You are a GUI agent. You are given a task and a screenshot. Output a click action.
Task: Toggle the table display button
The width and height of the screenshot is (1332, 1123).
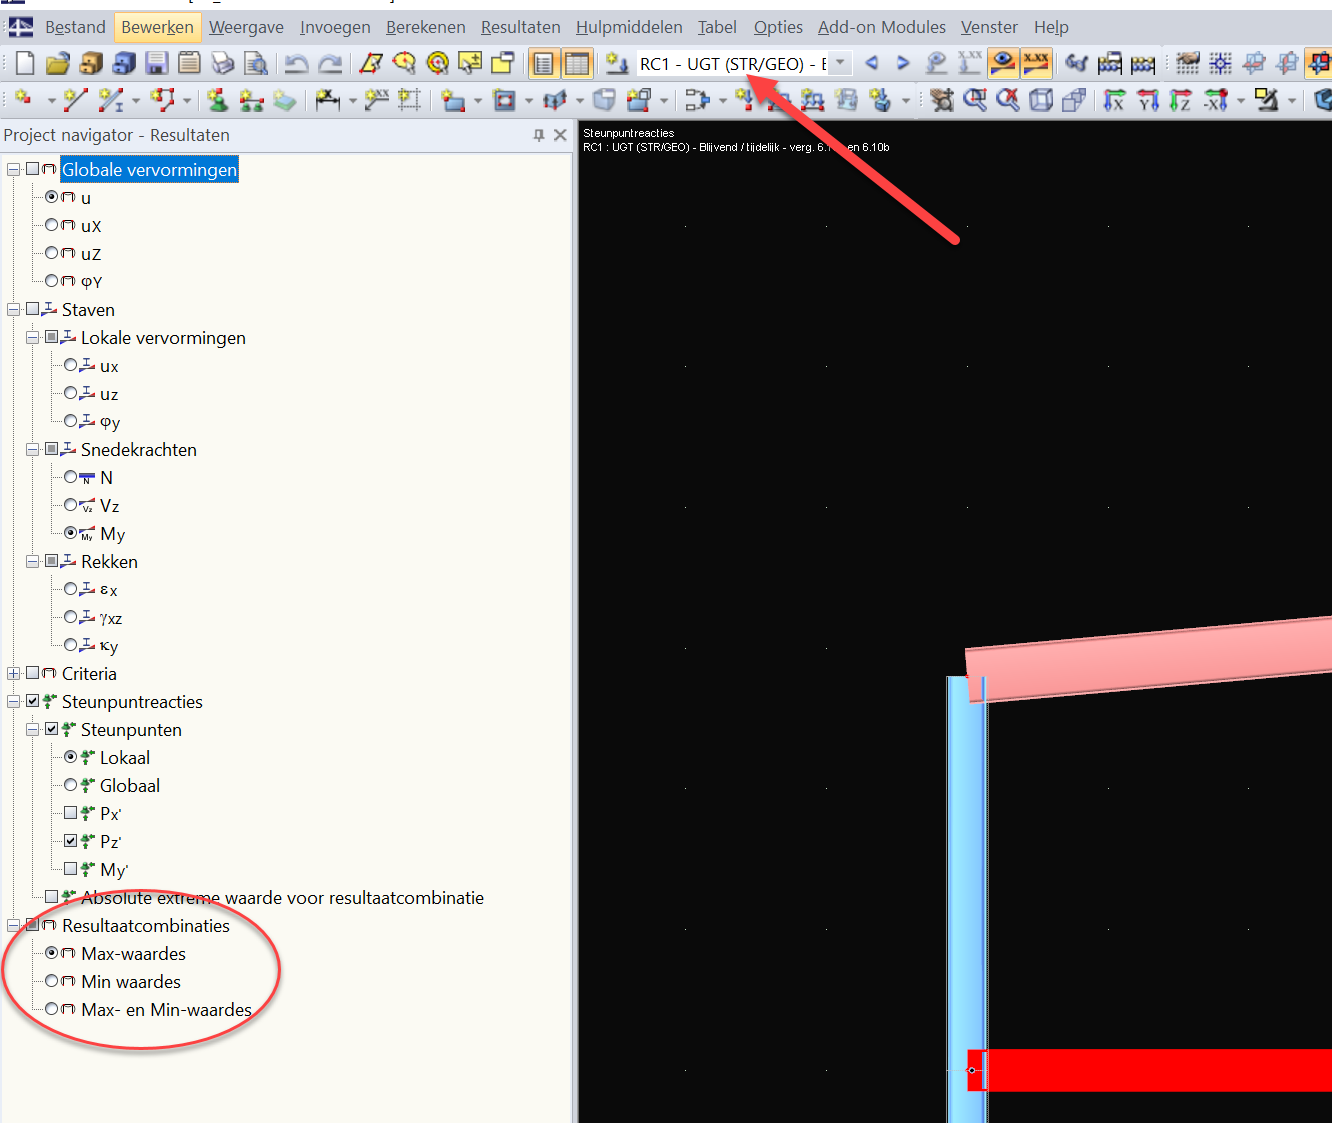pyautogui.click(x=577, y=64)
